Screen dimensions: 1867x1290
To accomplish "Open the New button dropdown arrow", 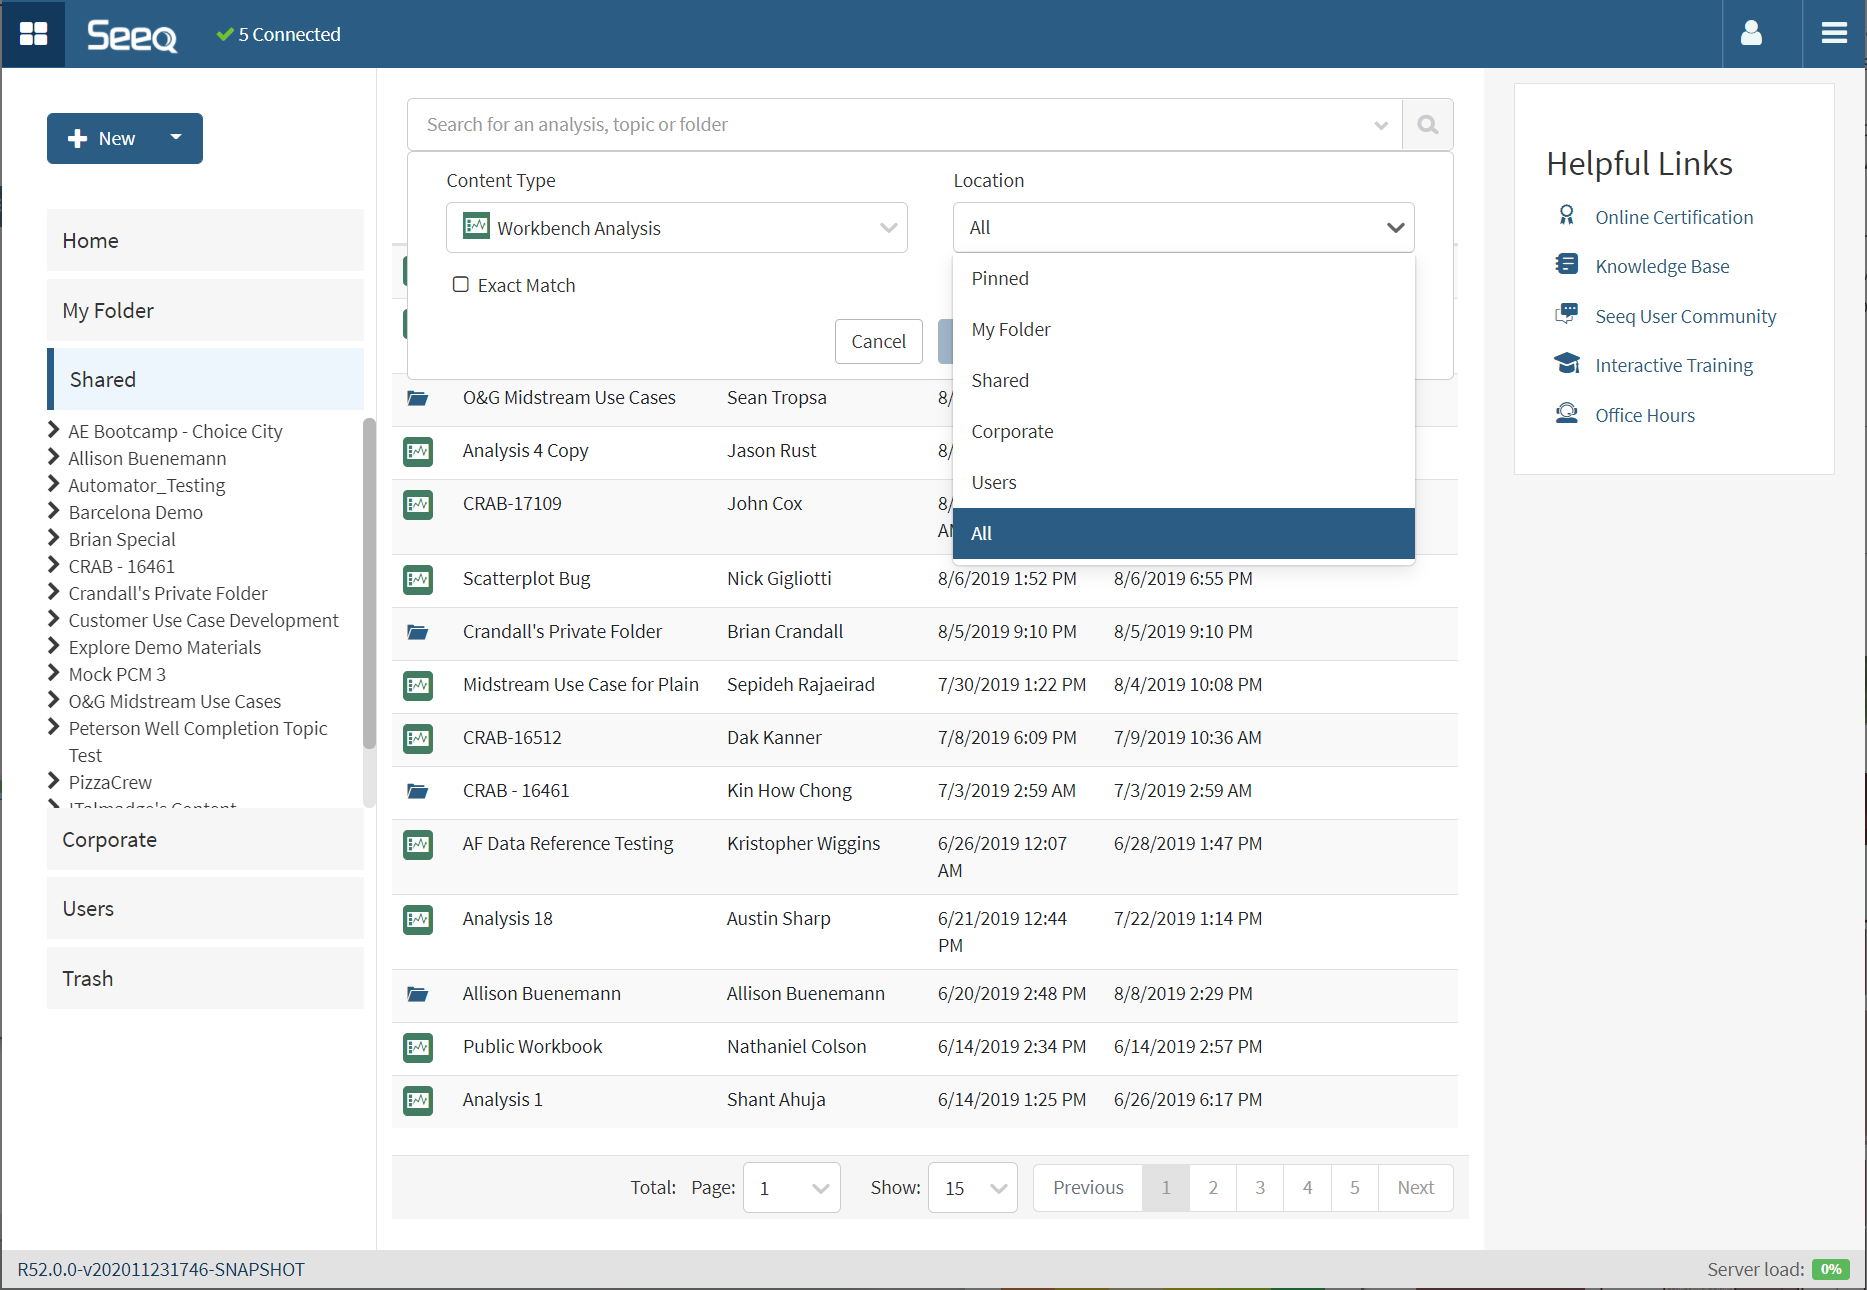I will (176, 138).
